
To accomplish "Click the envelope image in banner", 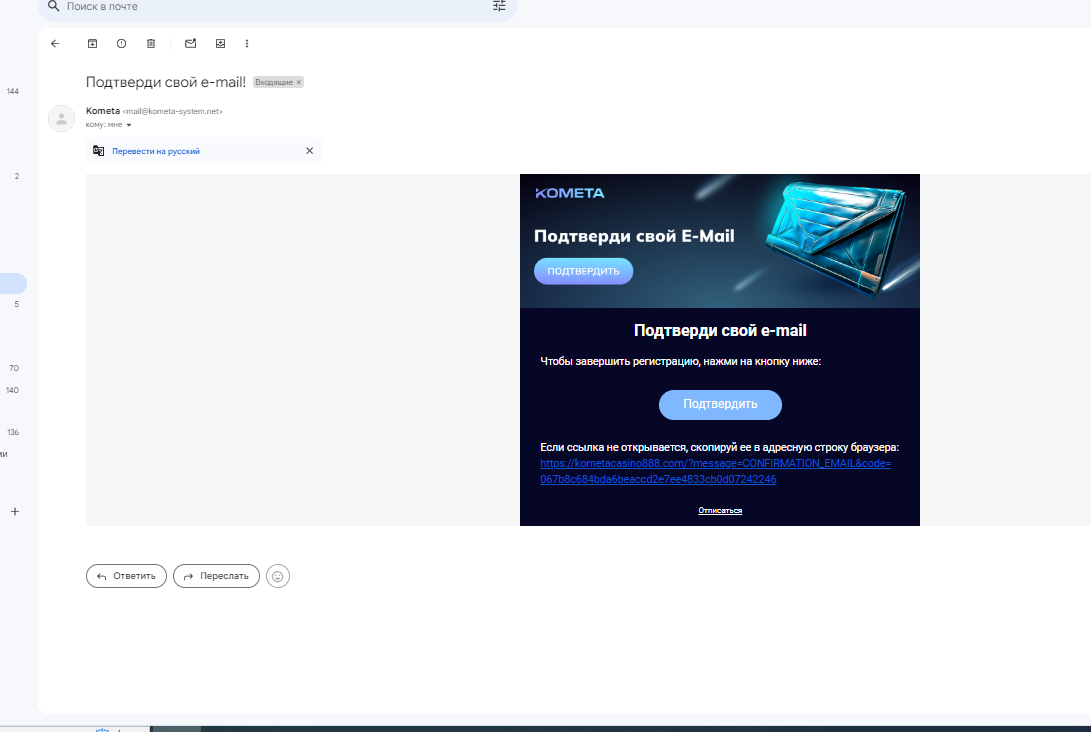I will click(x=835, y=238).
